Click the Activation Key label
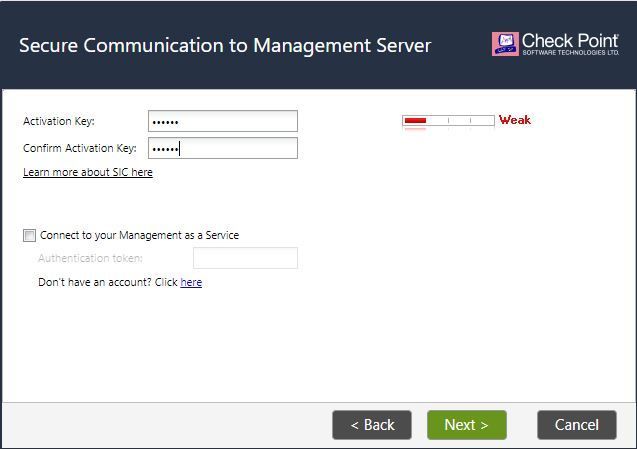The image size is (637, 449). 59,121
